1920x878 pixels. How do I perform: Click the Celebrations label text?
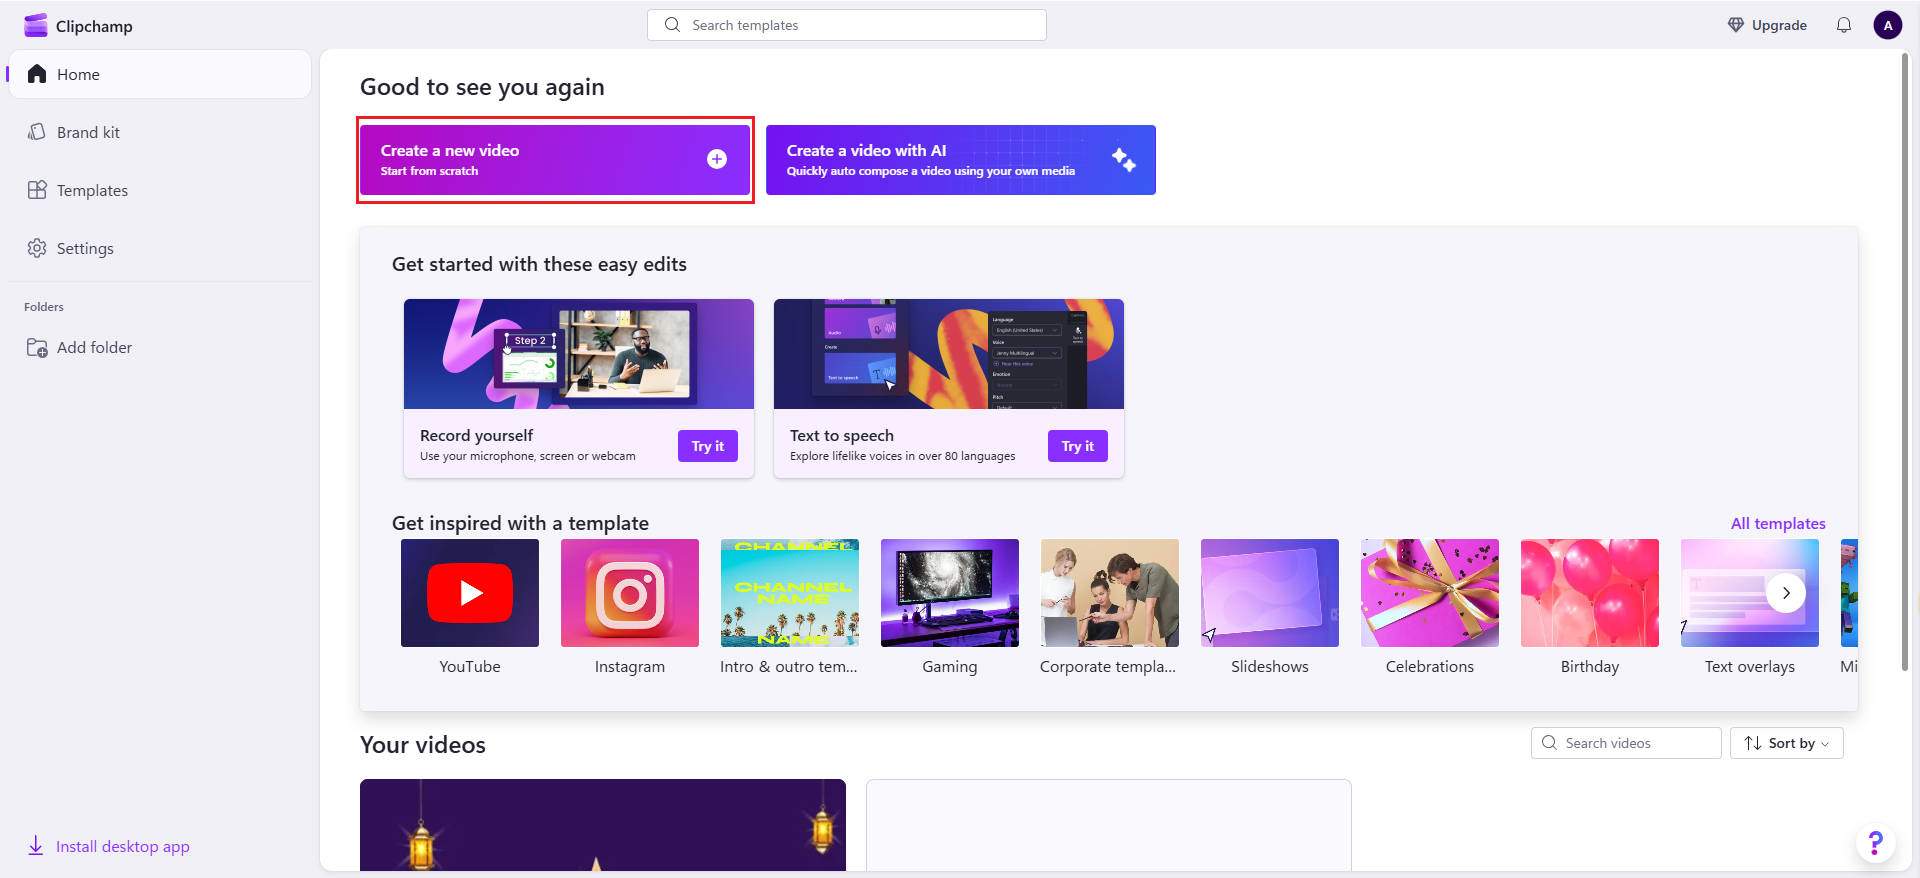click(1430, 666)
